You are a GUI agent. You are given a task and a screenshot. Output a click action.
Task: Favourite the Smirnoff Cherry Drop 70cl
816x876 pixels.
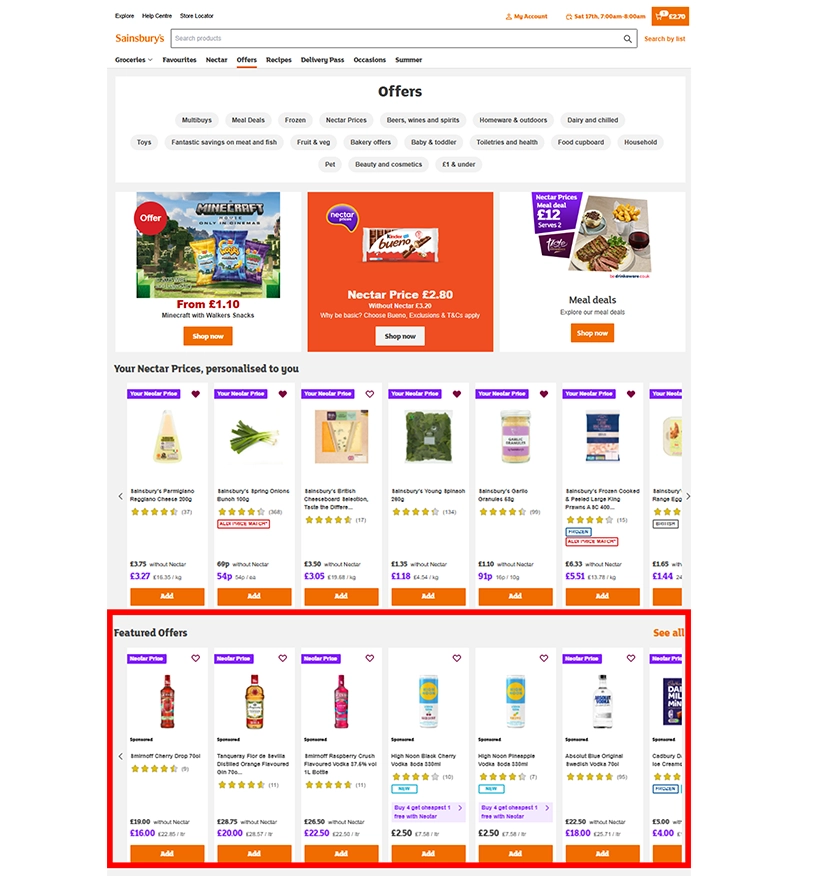pyautogui.click(x=195, y=659)
